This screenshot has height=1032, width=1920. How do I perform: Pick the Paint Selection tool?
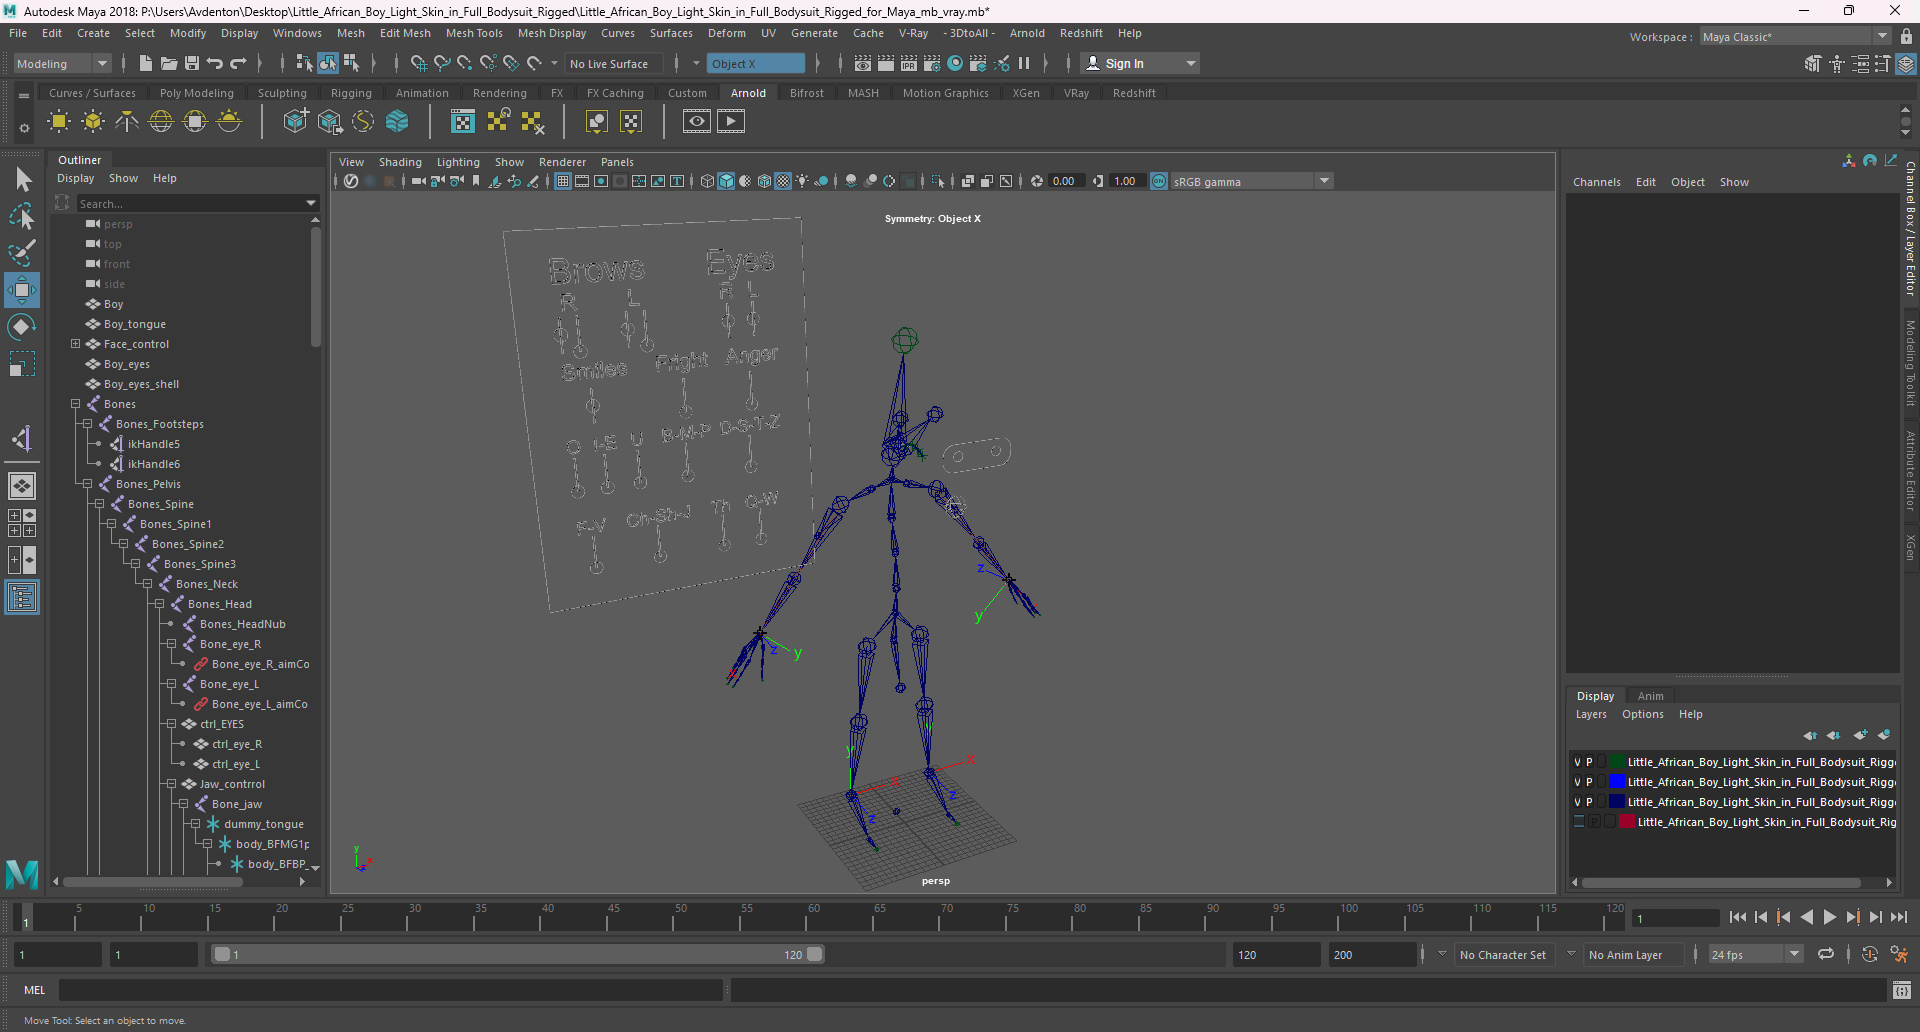coord(22,252)
